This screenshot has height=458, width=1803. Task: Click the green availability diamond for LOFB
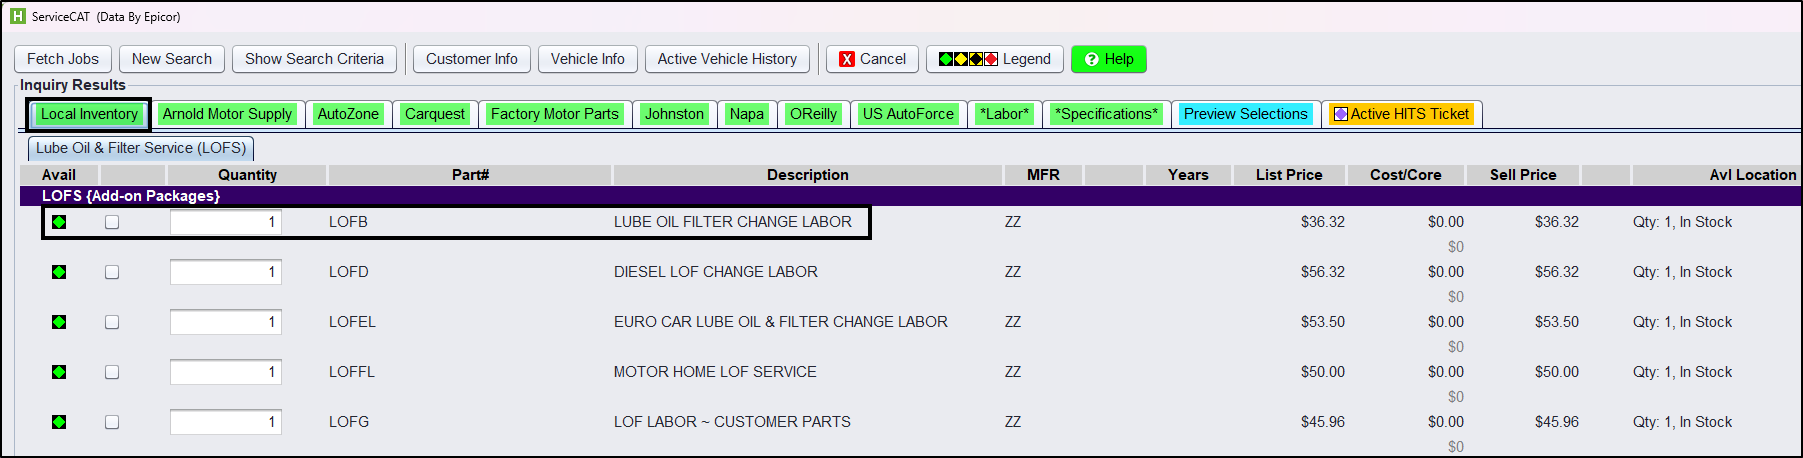[59, 222]
